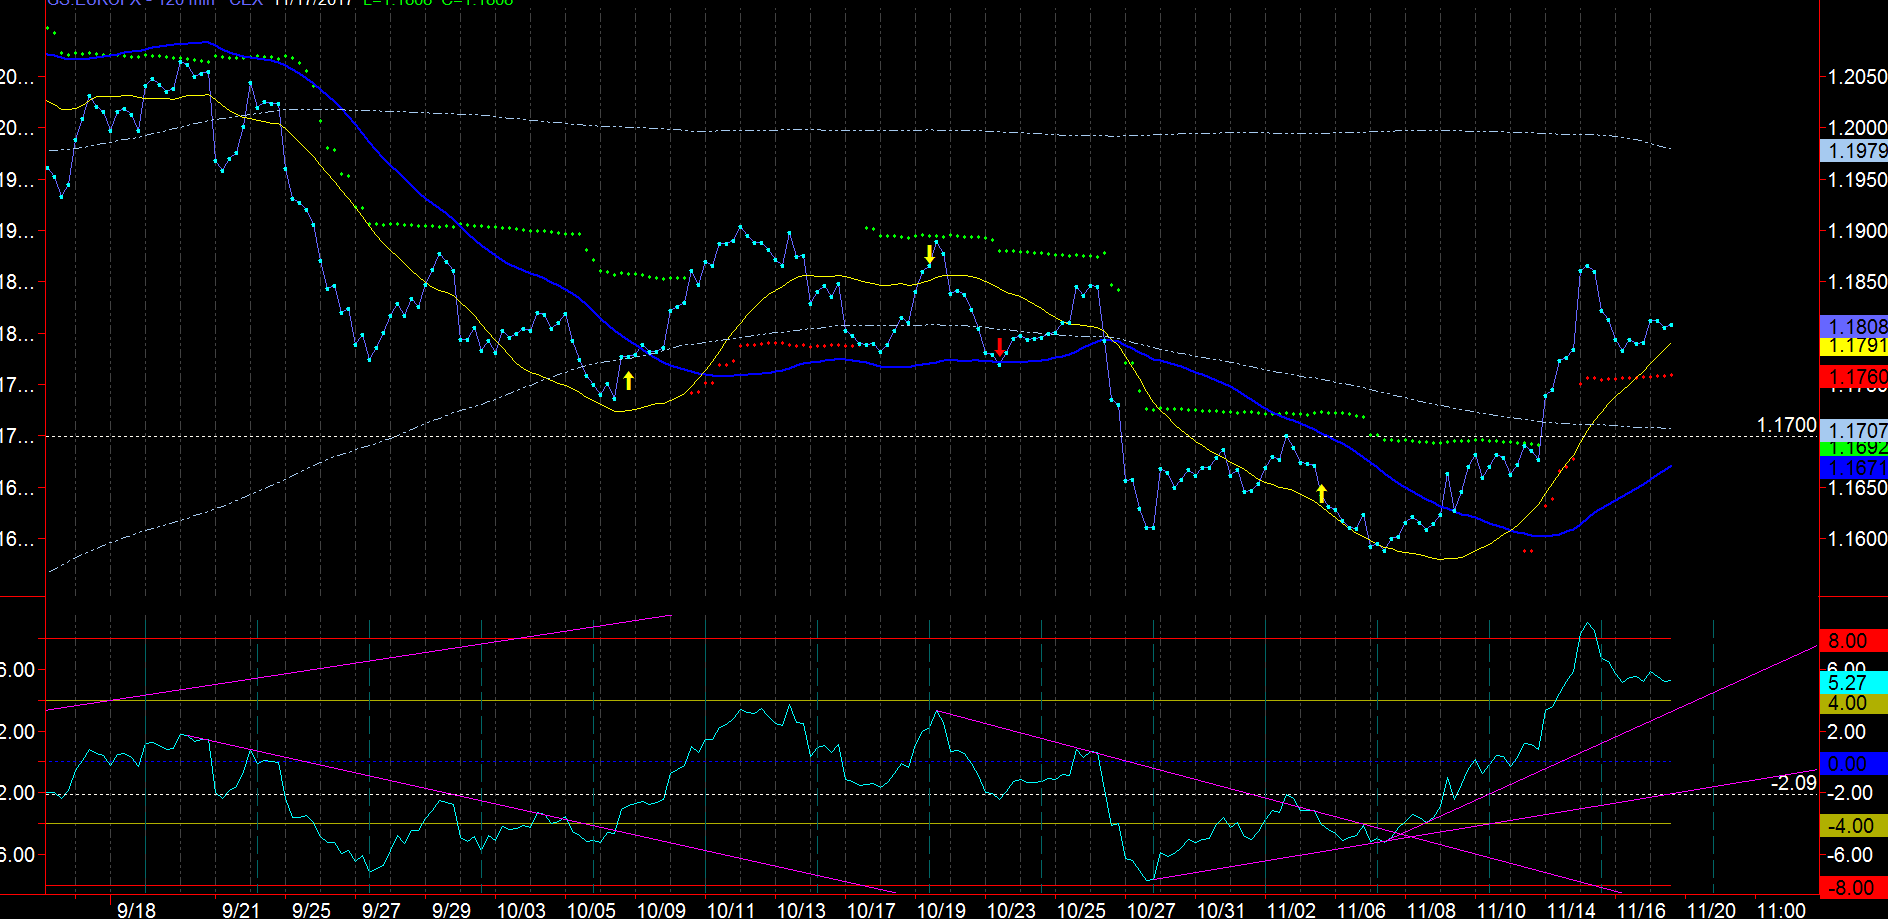Click the light-blue 1.1979 price tag
Viewport: 1888px width, 919px height.
click(1854, 151)
